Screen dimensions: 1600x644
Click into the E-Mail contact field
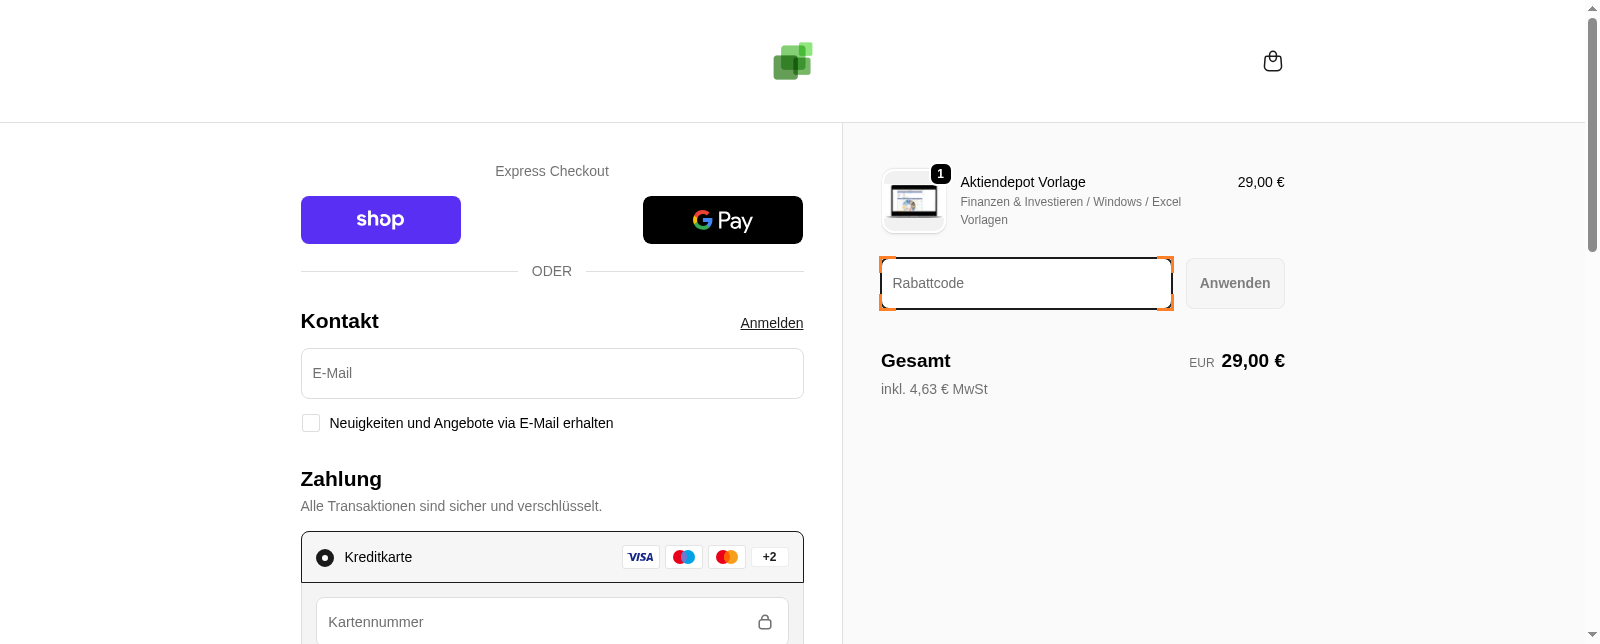pos(552,373)
